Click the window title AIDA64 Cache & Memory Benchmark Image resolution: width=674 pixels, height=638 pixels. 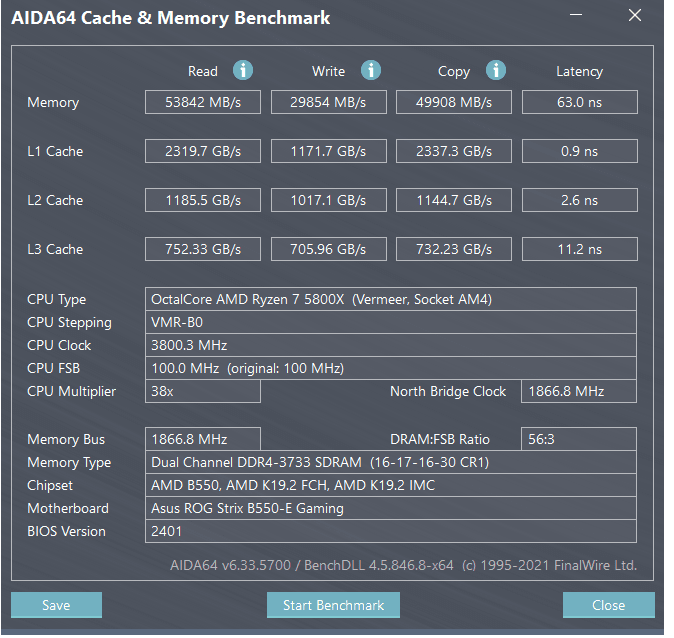[171, 18]
